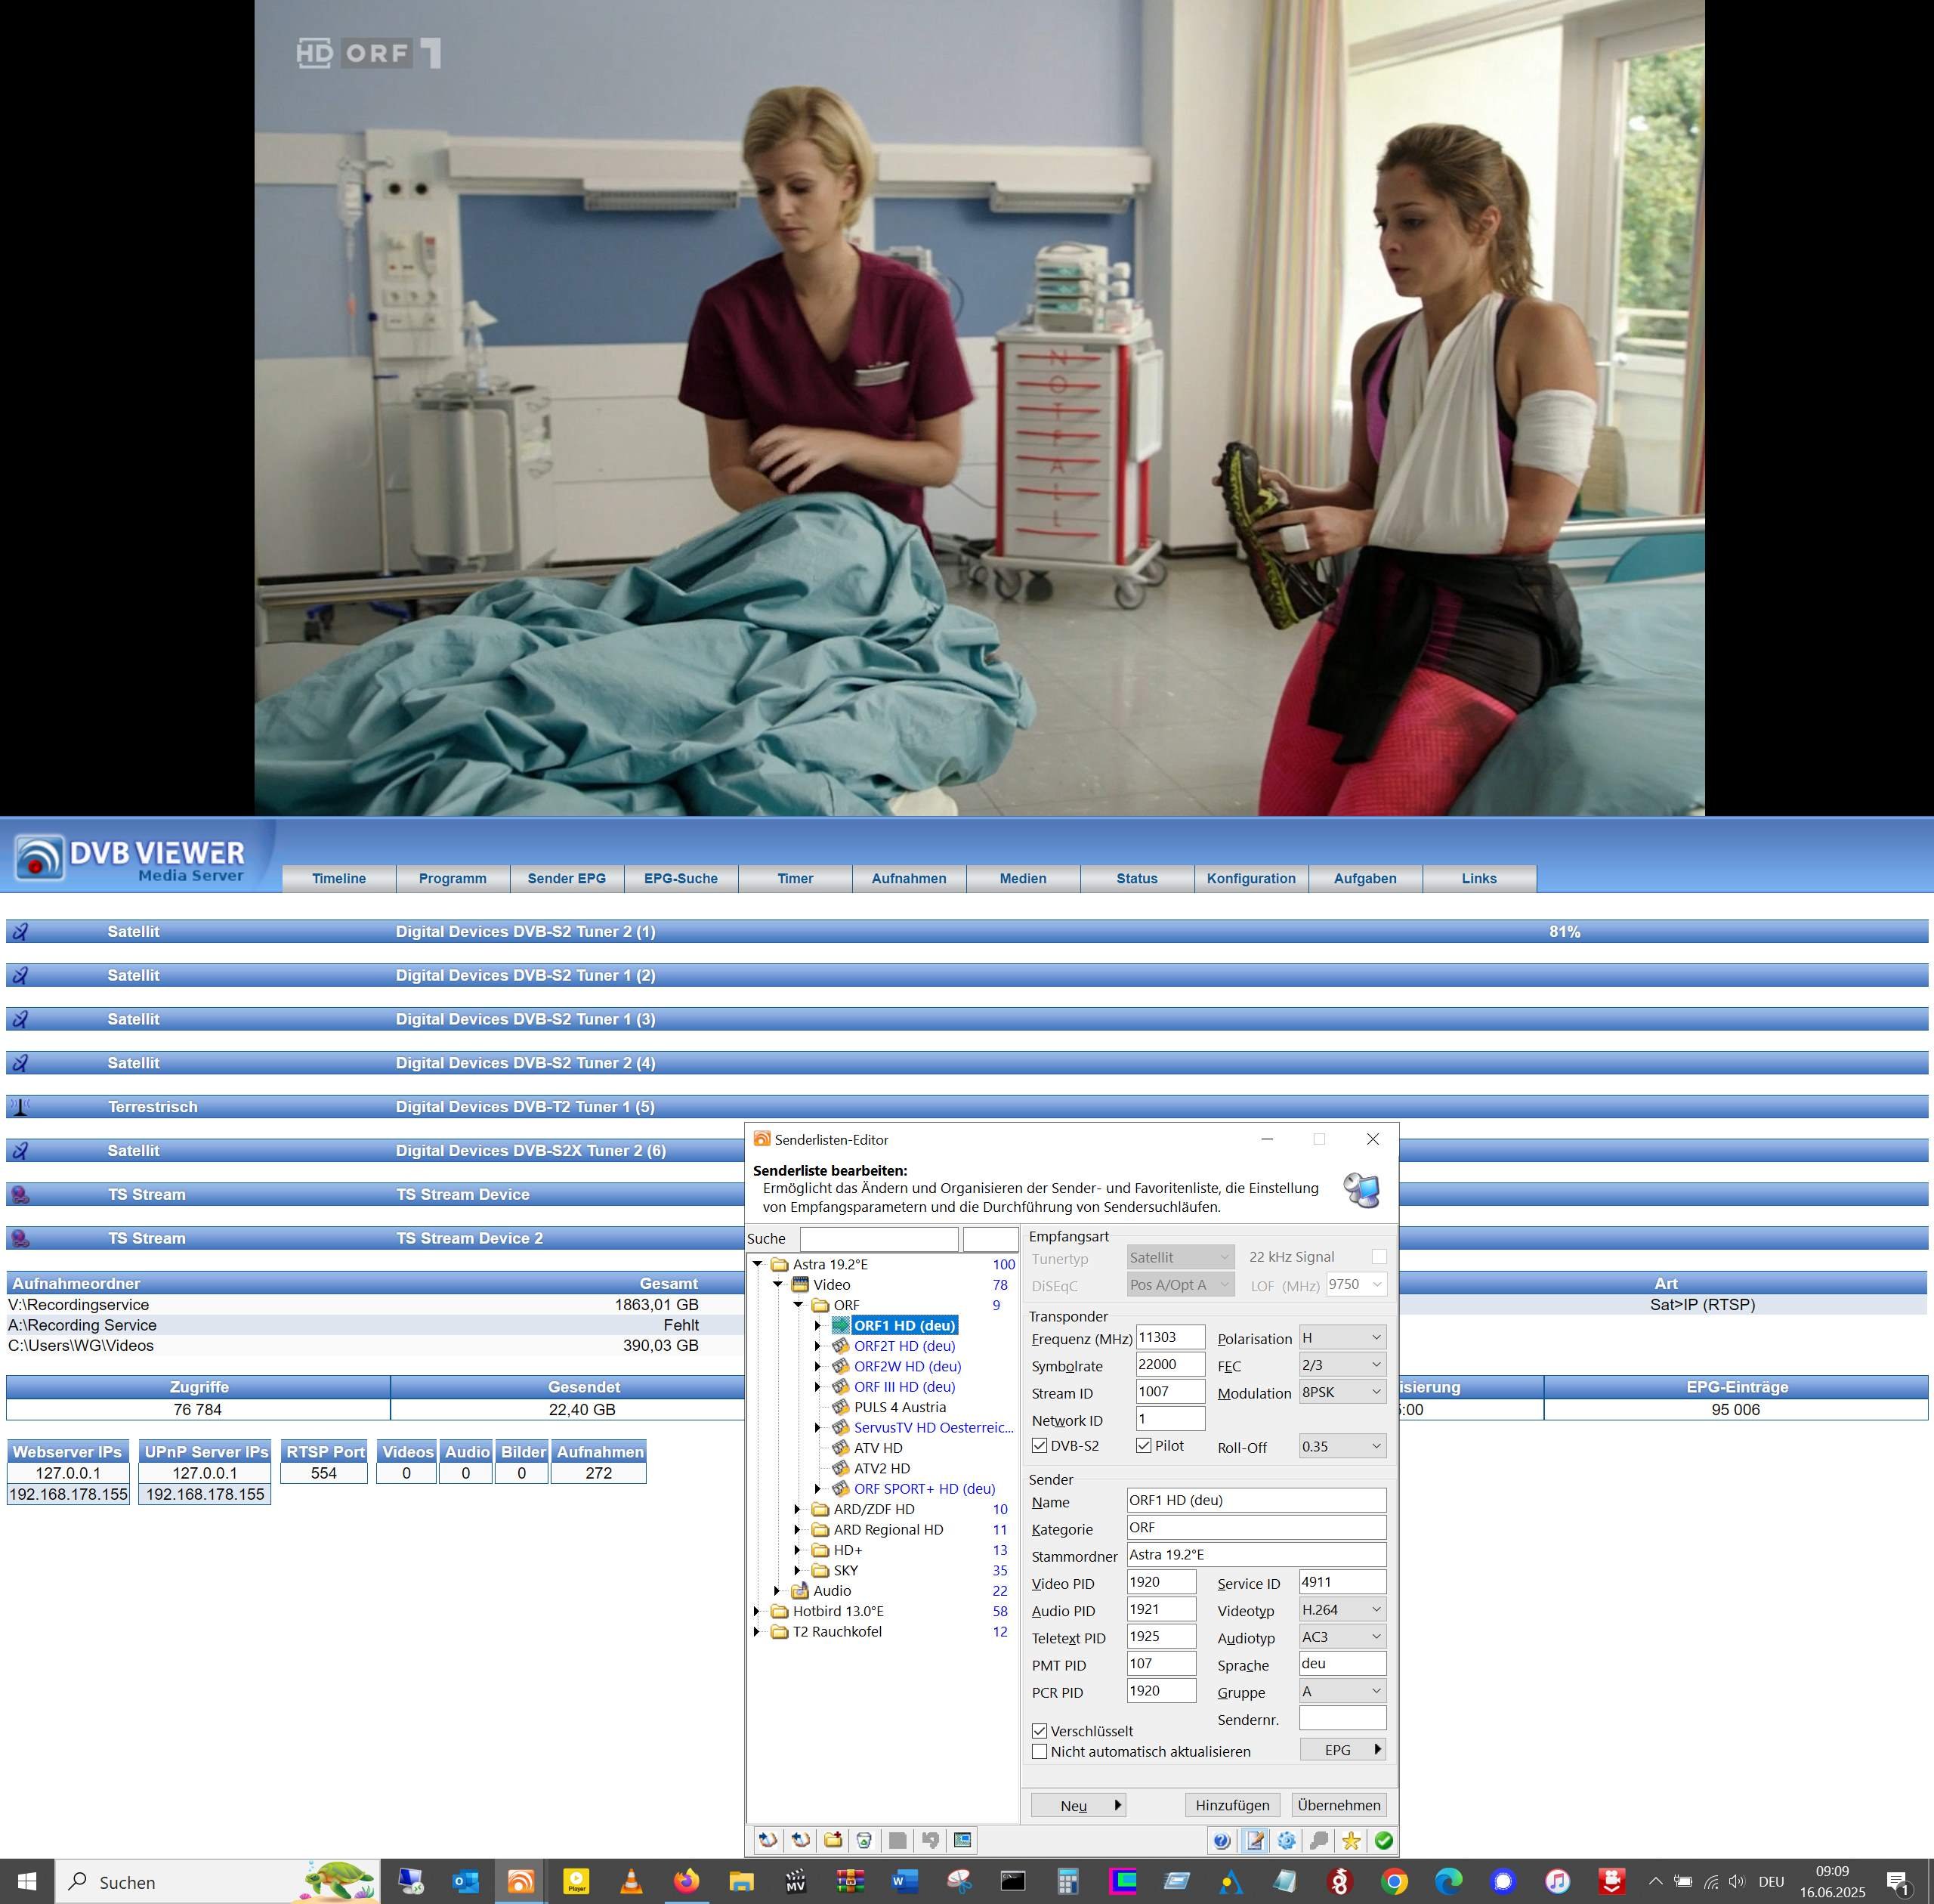Click the green checkmark icon
This screenshot has width=1934, height=1904.
tap(1384, 1840)
